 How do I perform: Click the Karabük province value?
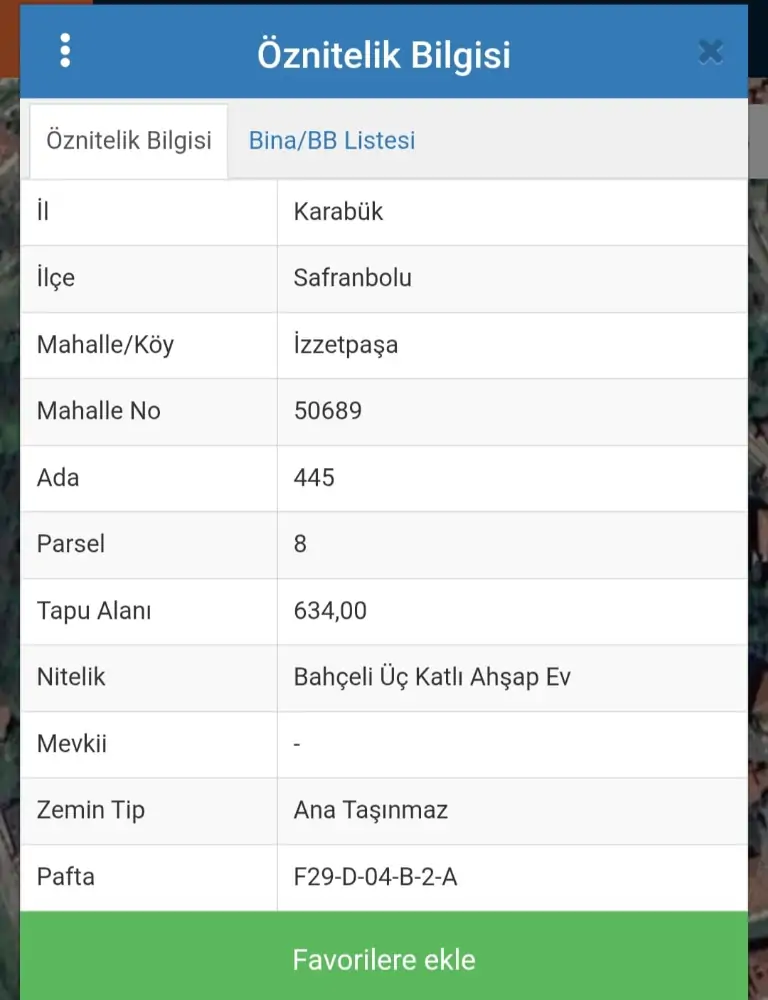[x=338, y=212]
